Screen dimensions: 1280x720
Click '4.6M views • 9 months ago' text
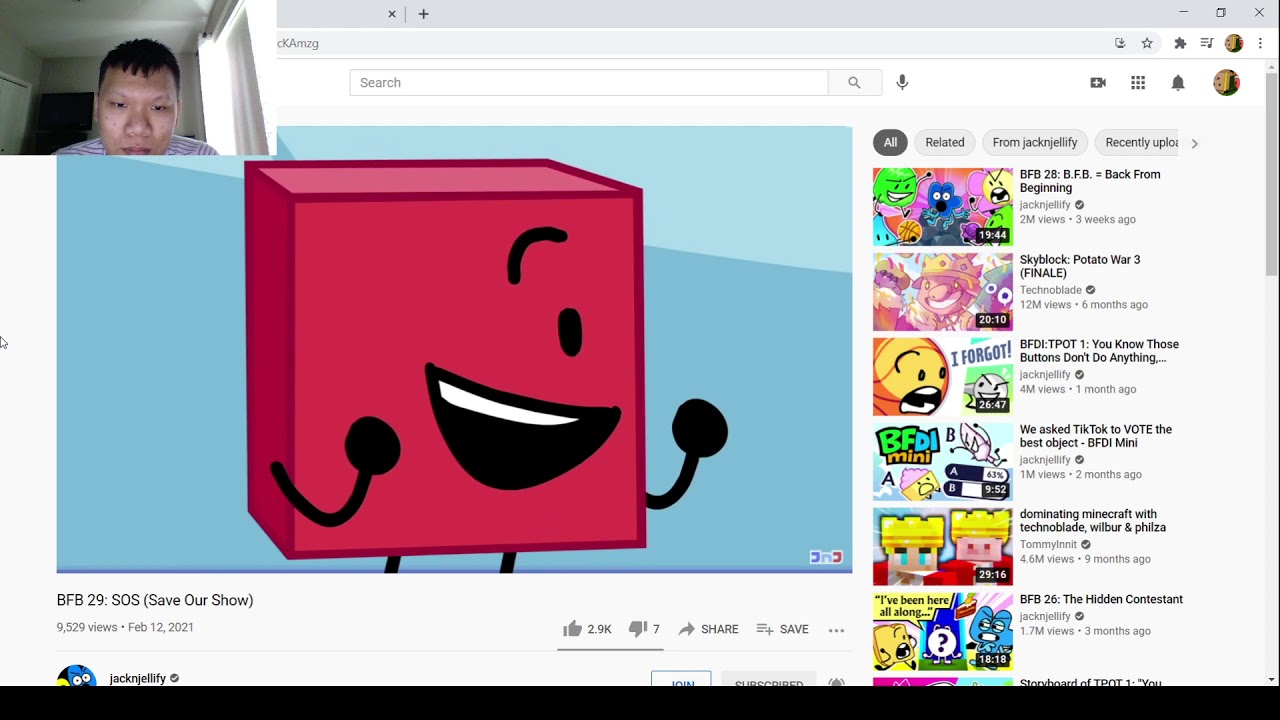pyautogui.click(x=1085, y=560)
